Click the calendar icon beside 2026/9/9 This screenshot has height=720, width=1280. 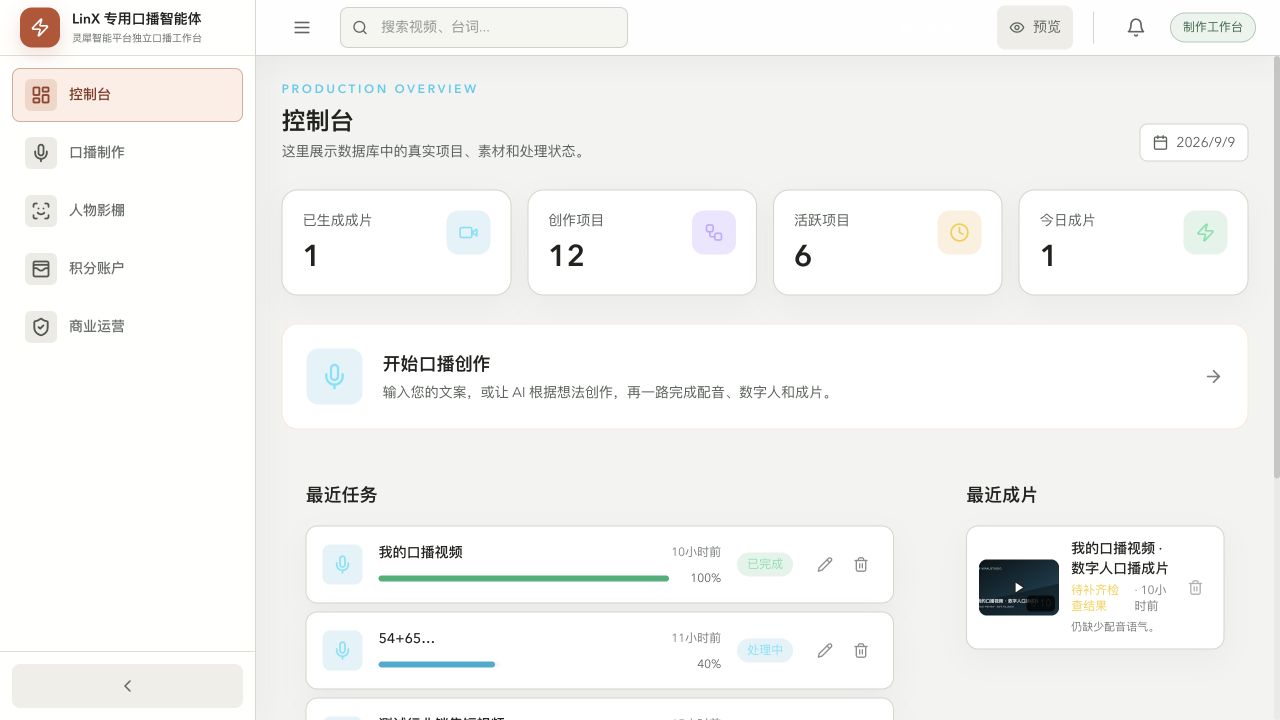pos(1161,142)
